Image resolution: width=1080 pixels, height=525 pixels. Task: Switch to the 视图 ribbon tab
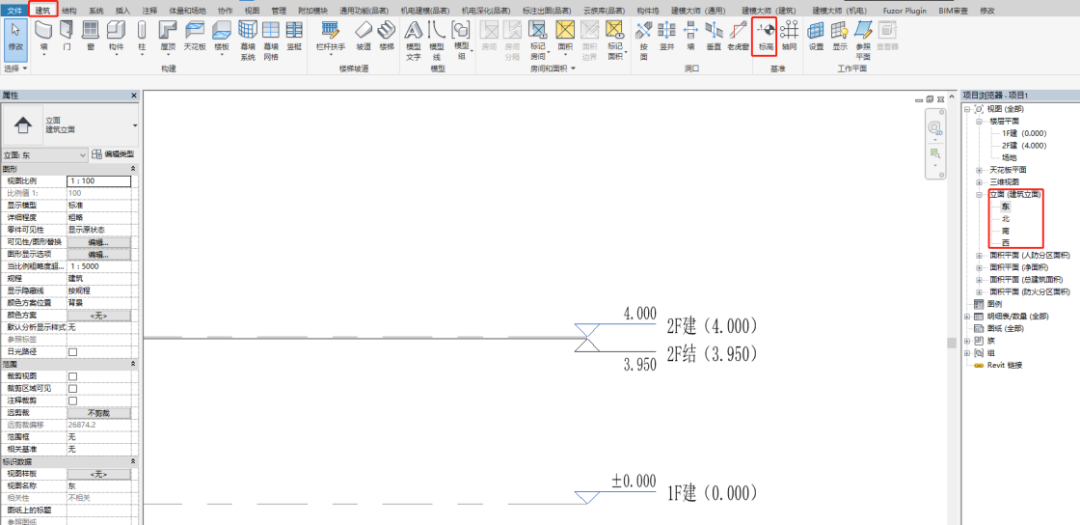252,11
